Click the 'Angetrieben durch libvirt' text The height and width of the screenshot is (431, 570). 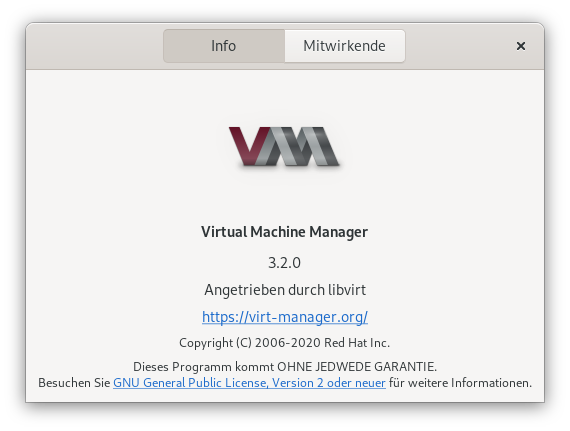click(x=285, y=290)
